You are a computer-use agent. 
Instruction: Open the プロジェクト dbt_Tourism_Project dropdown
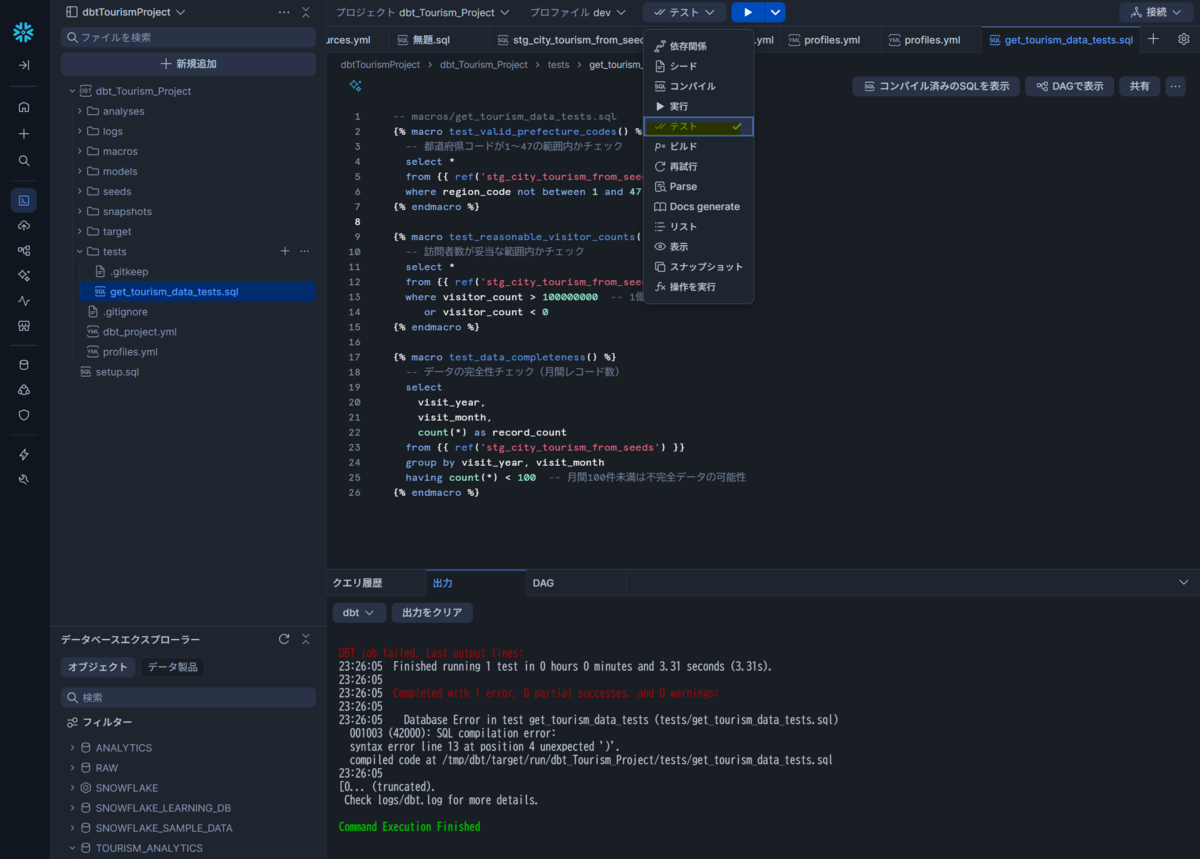[x=423, y=12]
